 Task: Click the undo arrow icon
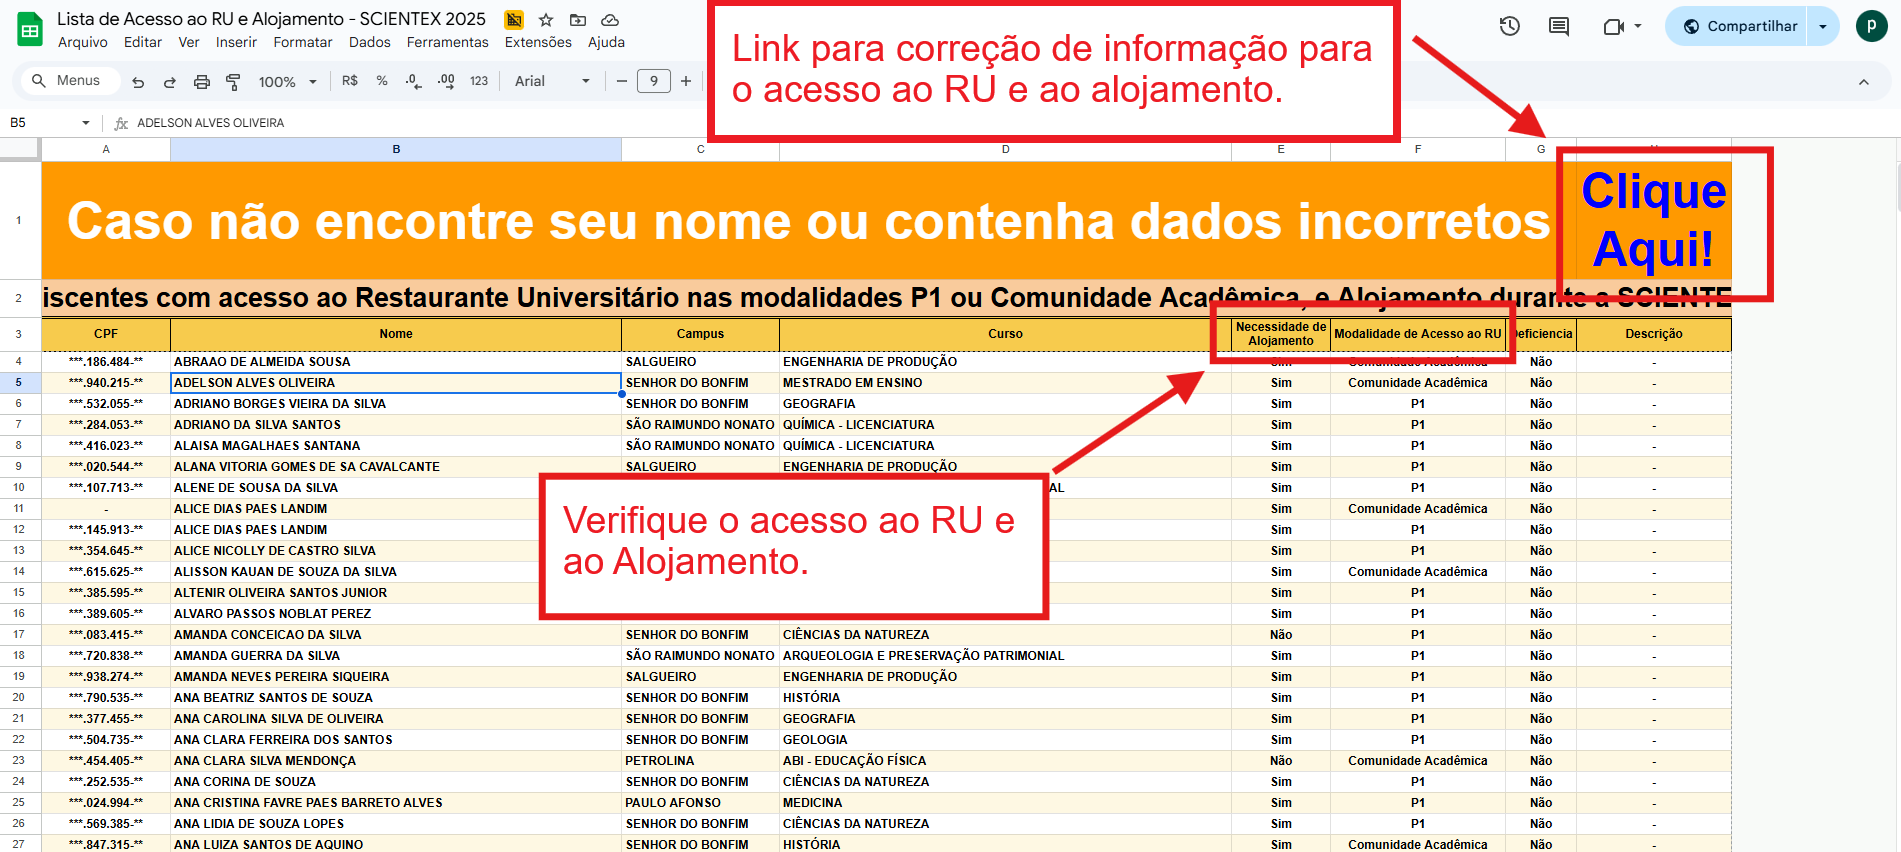[x=138, y=82]
